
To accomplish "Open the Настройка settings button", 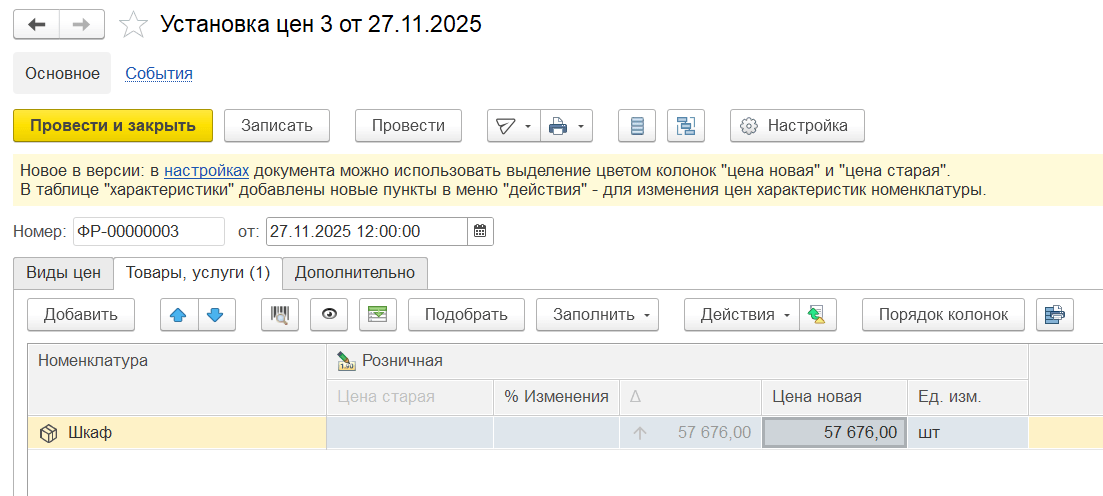I will pos(796,126).
